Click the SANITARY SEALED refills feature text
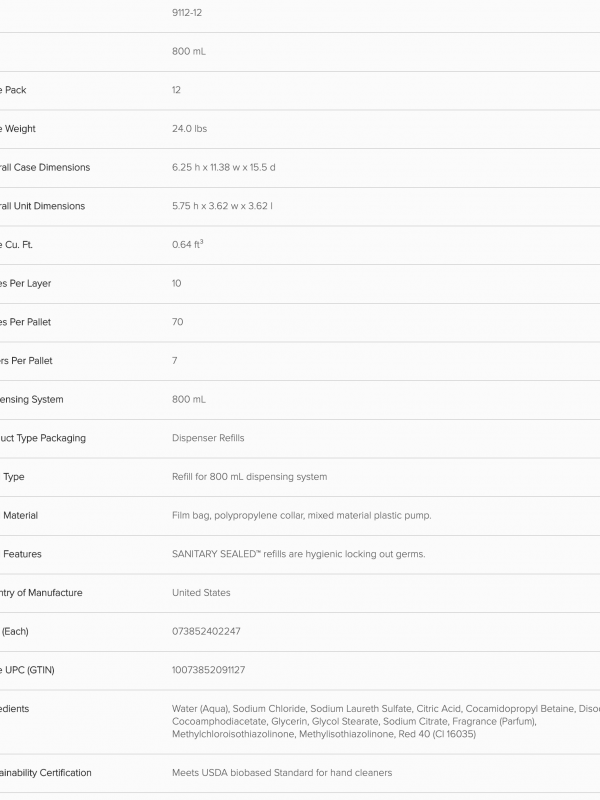 [x=298, y=554]
